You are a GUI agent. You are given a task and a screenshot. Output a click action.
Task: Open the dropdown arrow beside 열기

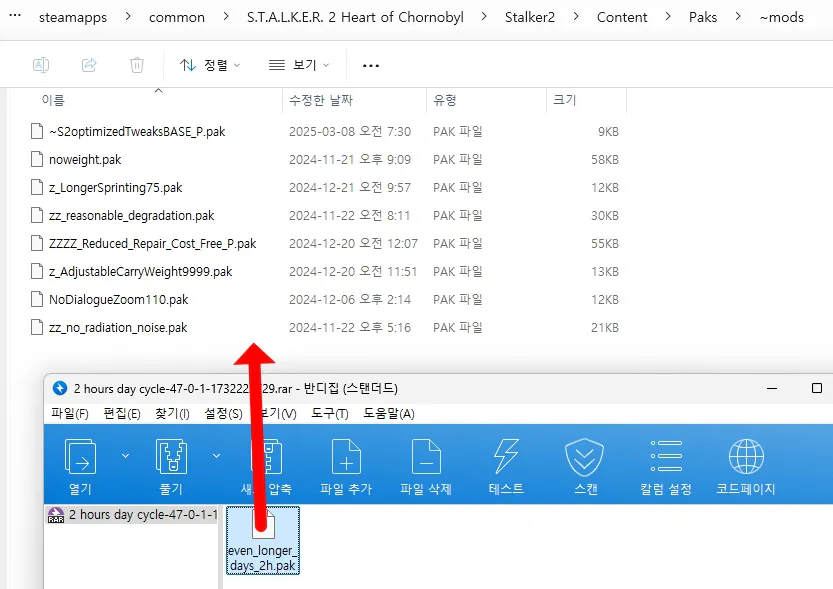tap(125, 456)
